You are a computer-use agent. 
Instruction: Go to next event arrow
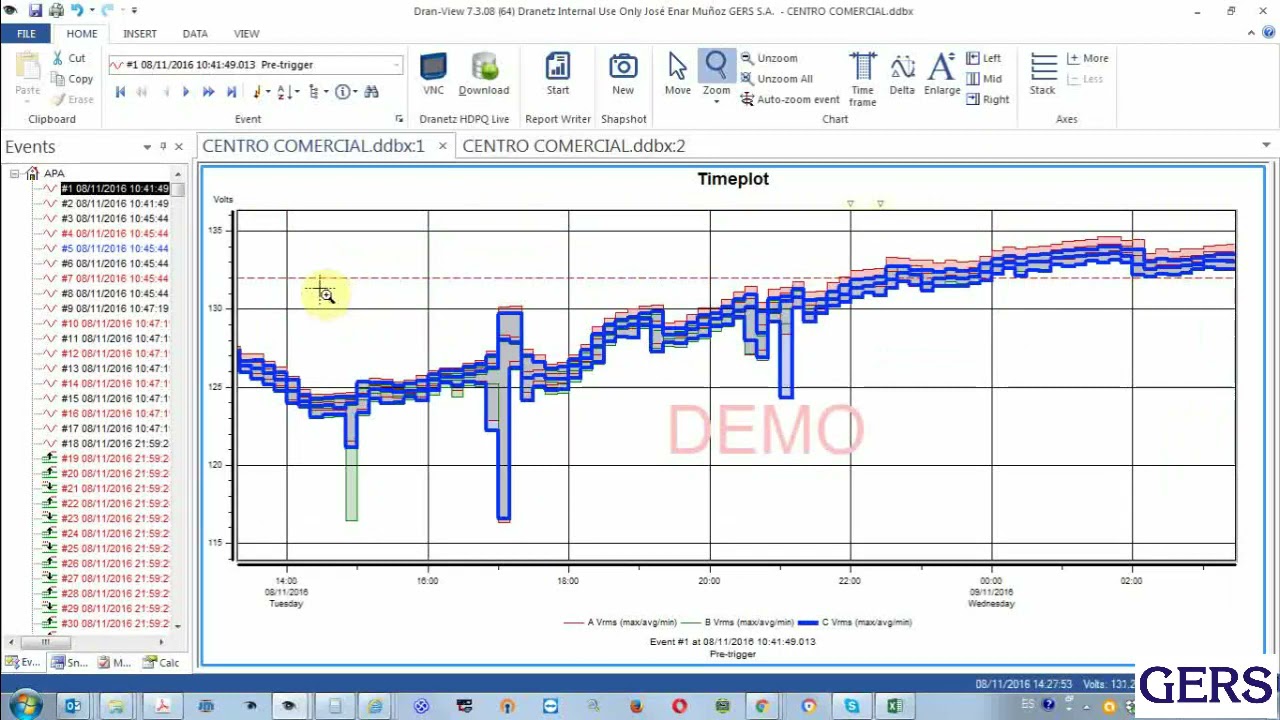(x=185, y=92)
